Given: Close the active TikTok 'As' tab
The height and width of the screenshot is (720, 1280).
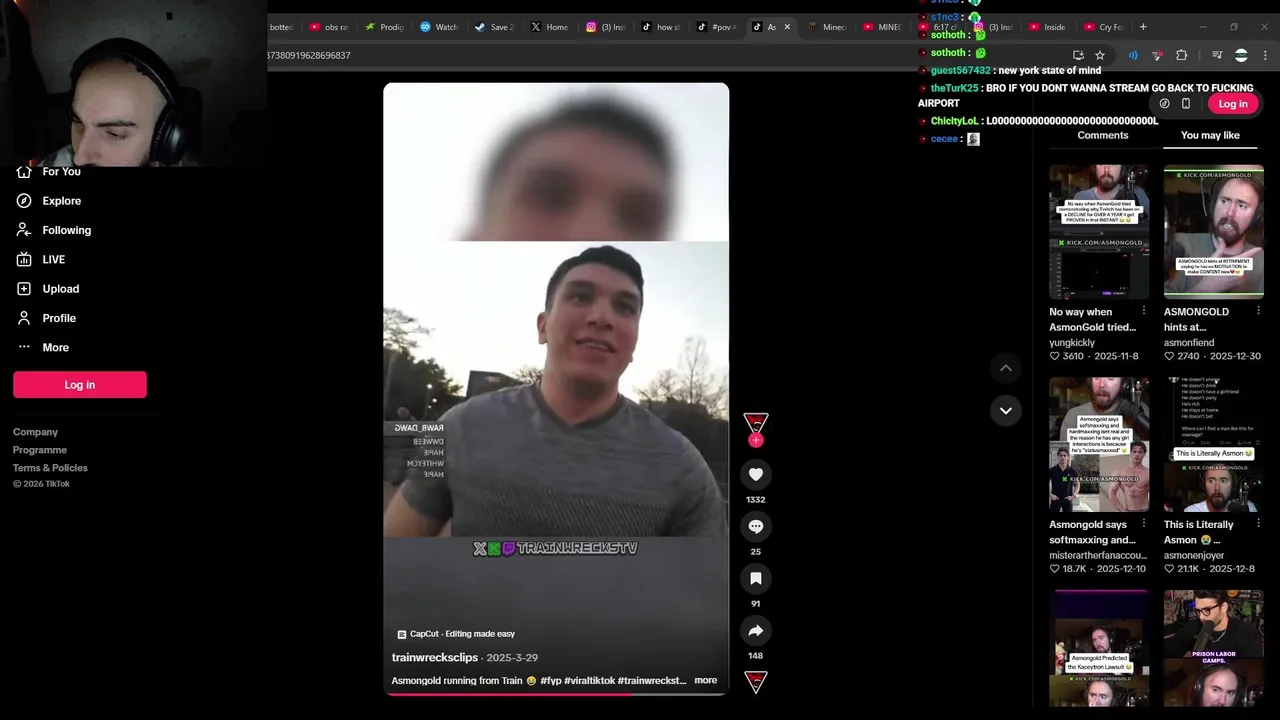Looking at the screenshot, I should pyautogui.click(x=787, y=27).
